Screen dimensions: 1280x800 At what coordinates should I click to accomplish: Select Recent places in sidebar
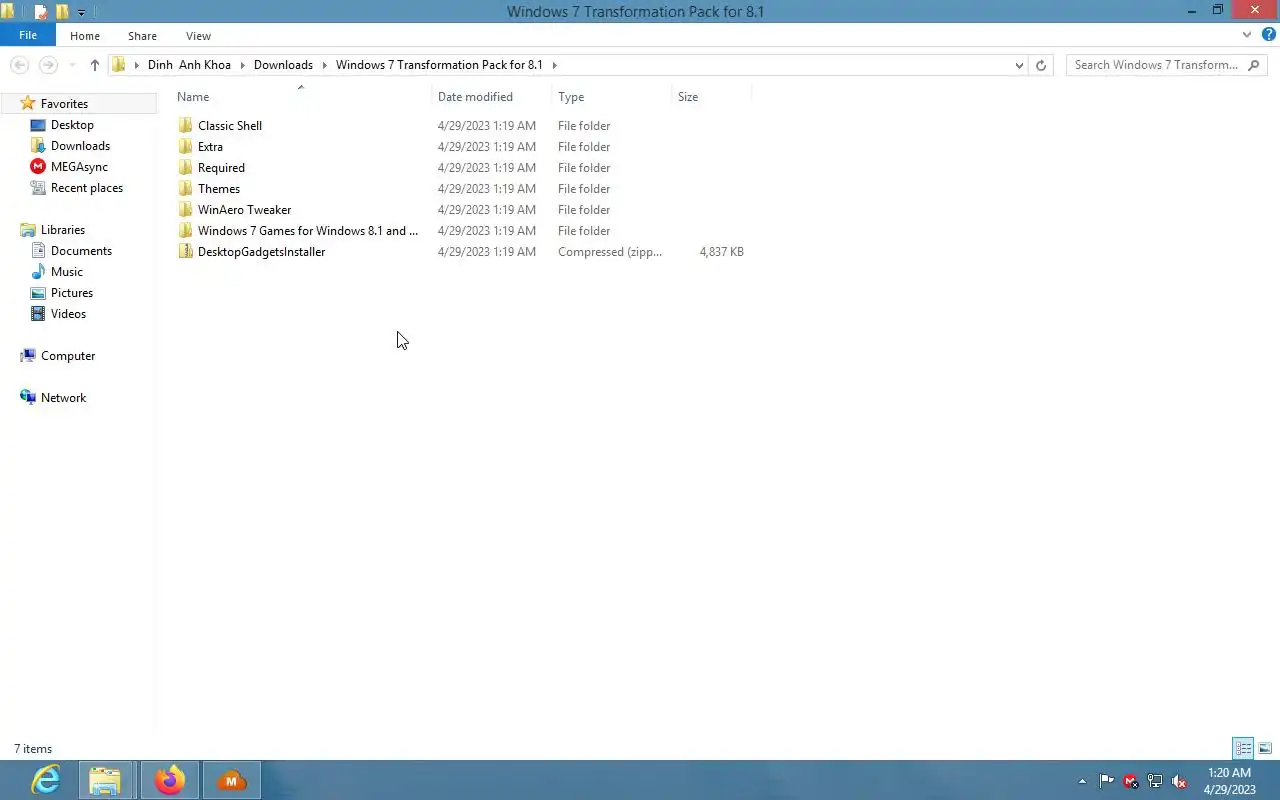(87, 188)
